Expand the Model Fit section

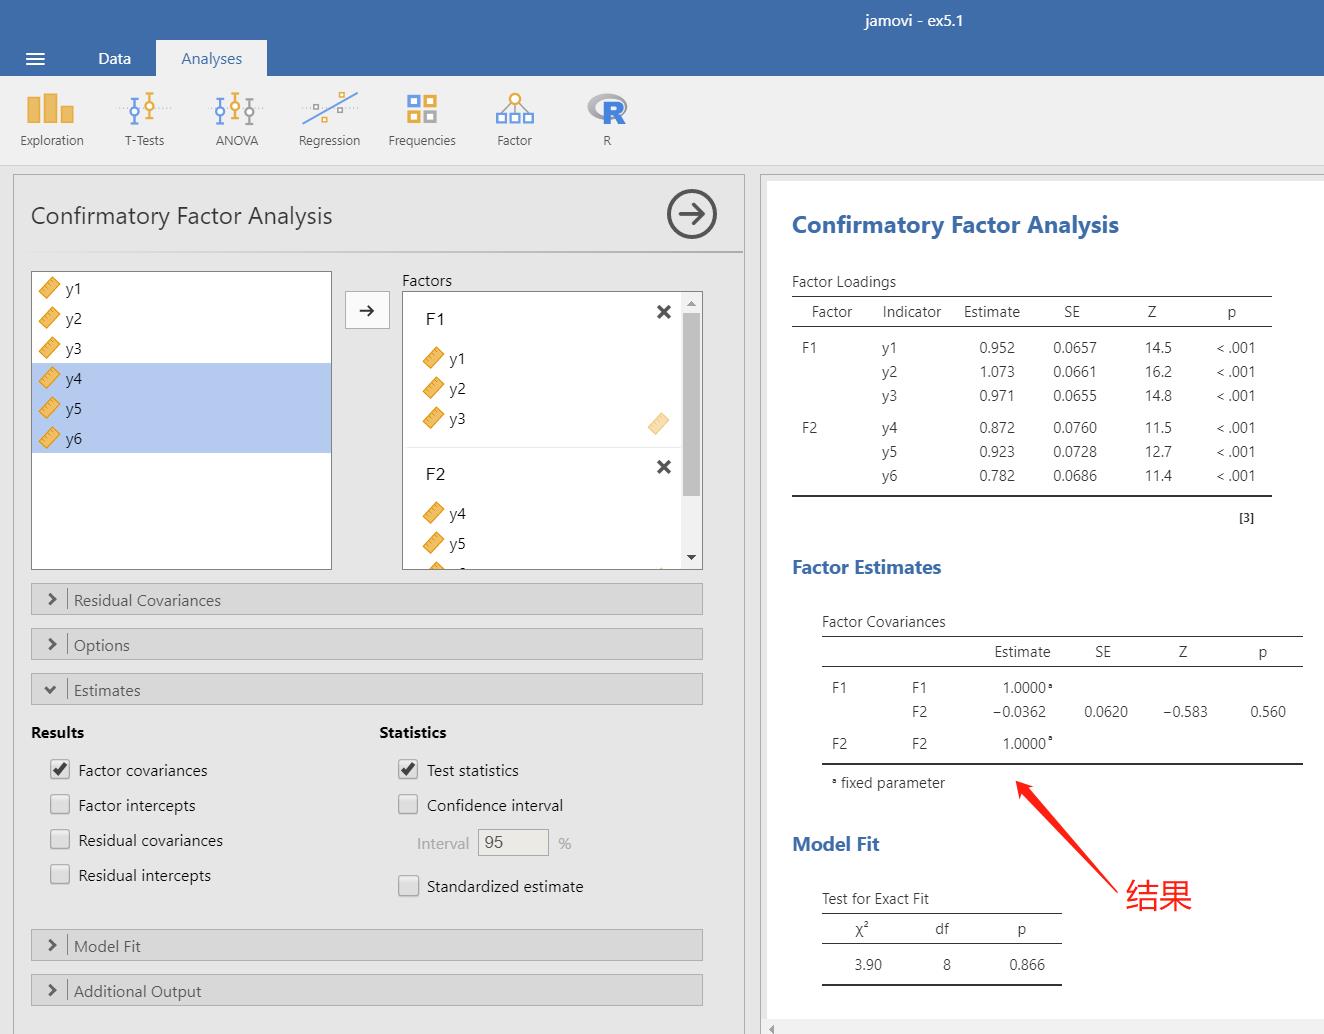pyautogui.click(x=367, y=946)
